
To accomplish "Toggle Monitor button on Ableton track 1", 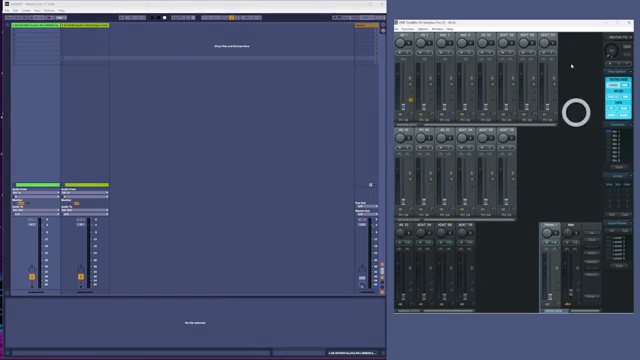I will pyautogui.click(x=21, y=203).
